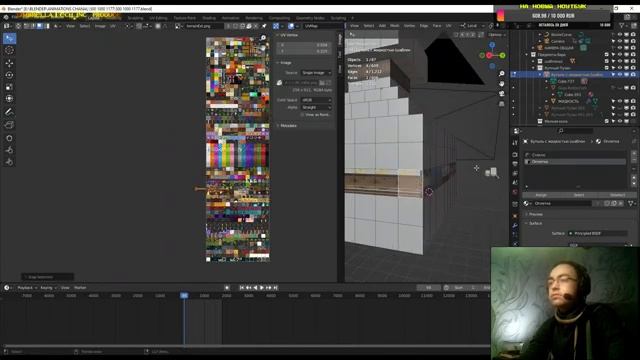
Task: Play animation forward in timeline
Action: 262,288
